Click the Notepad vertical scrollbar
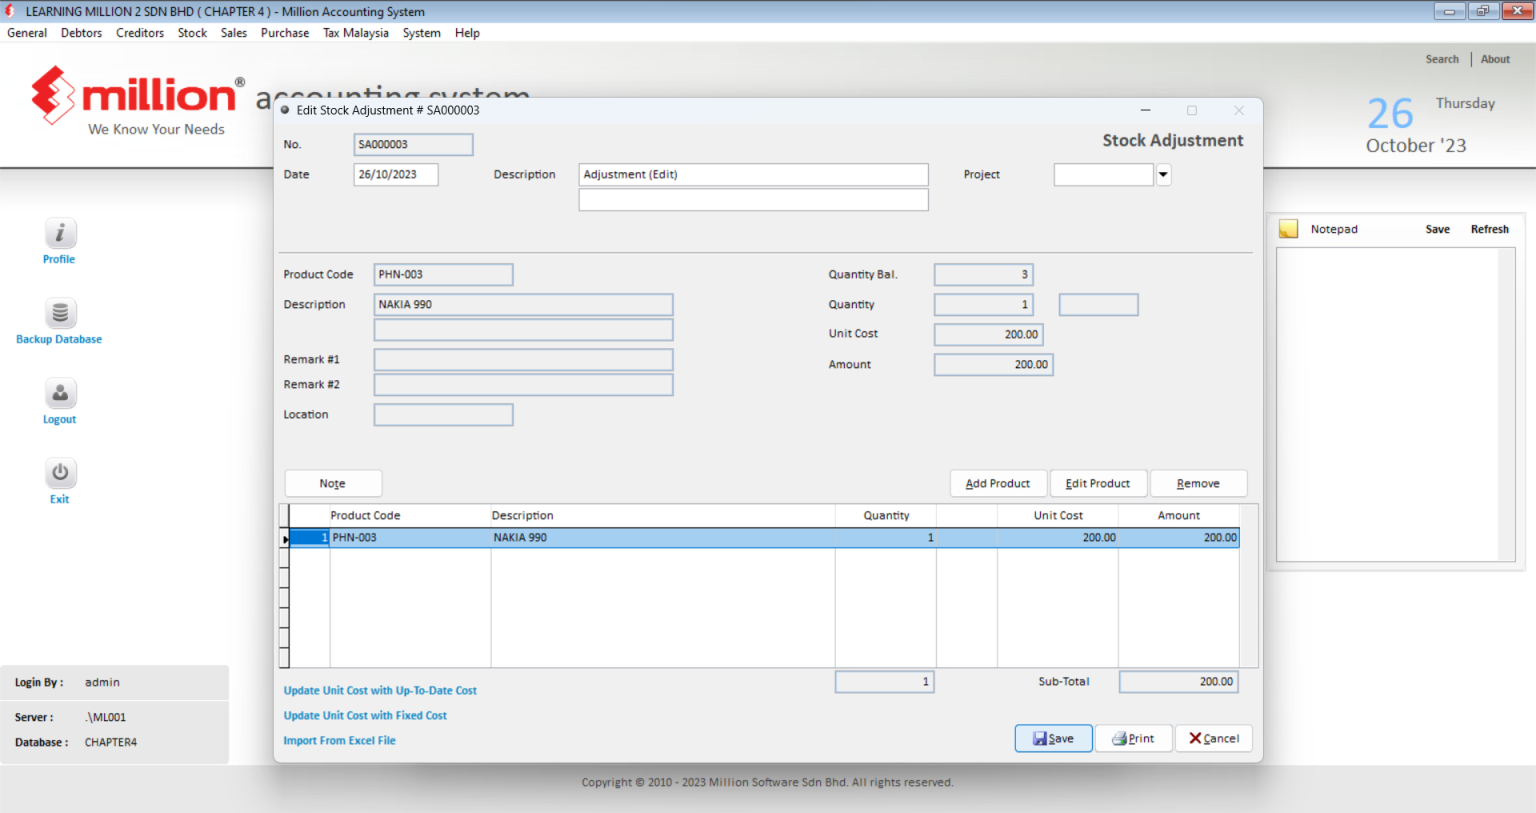Viewport: 1536px width, 813px height. click(x=1508, y=405)
